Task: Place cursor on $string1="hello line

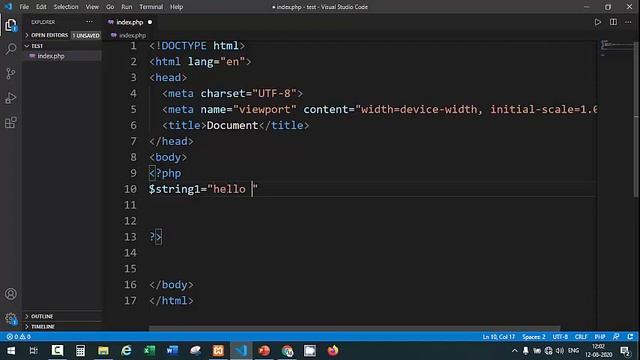Action: [203, 189]
